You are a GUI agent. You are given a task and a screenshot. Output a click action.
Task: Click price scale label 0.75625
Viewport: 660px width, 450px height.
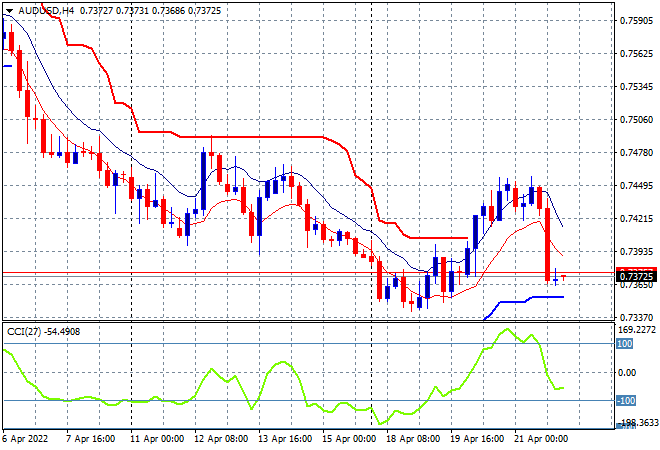click(x=636, y=54)
